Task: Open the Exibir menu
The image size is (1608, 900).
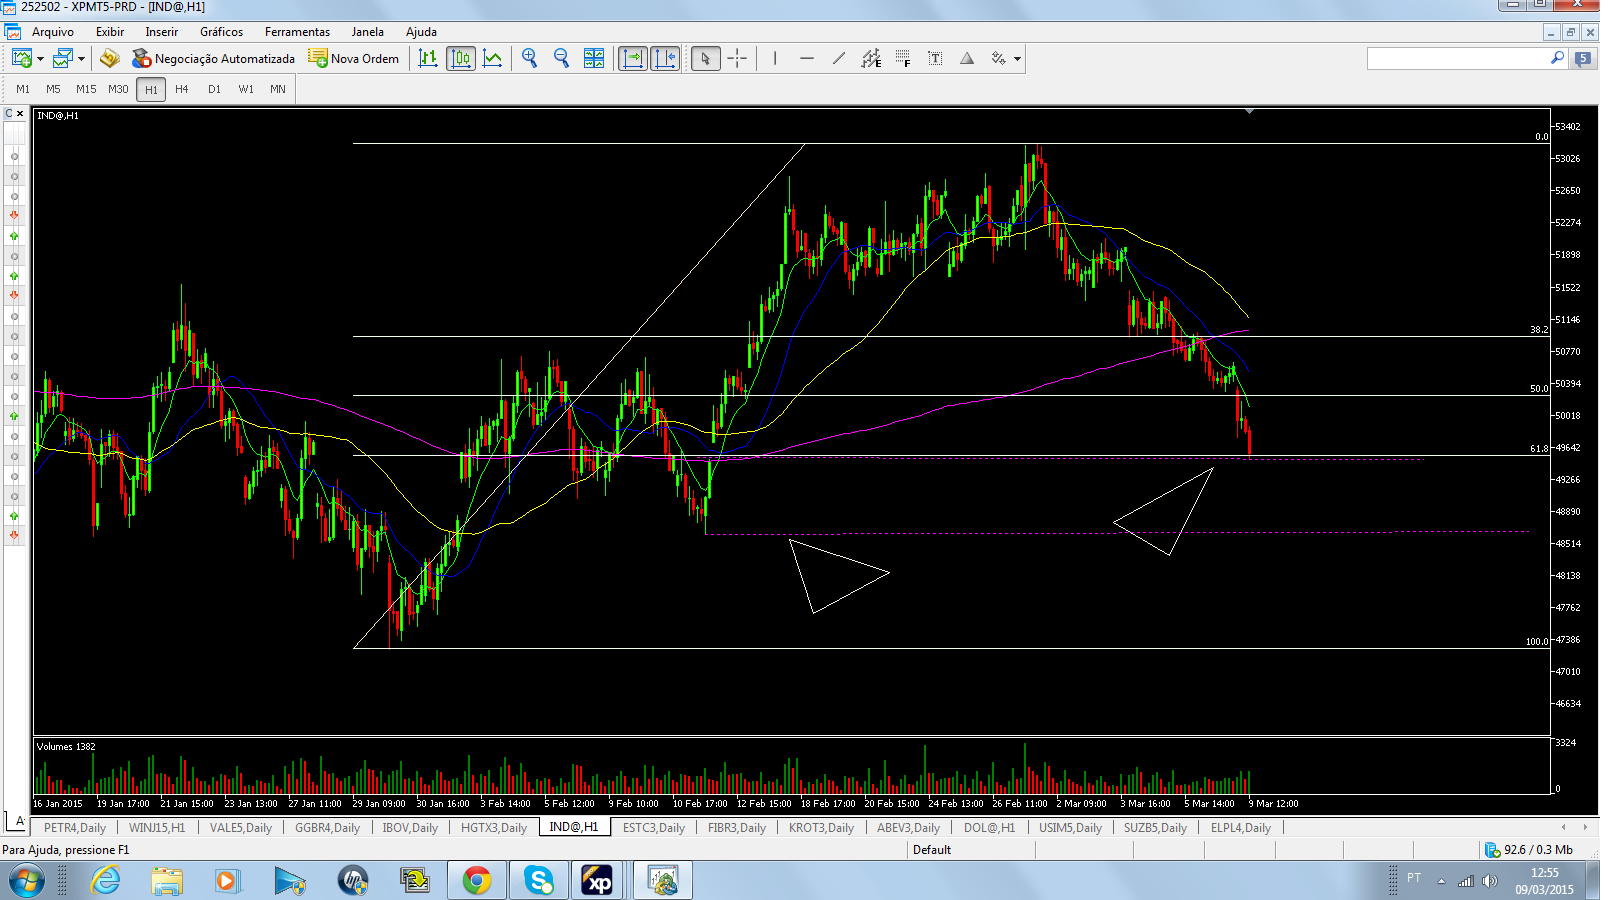Action: [x=110, y=32]
